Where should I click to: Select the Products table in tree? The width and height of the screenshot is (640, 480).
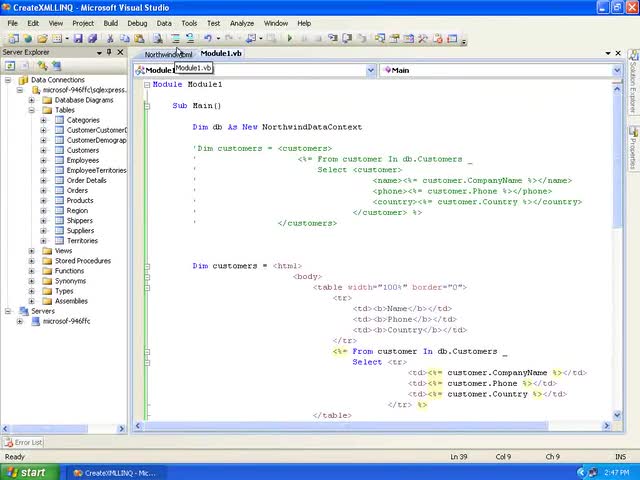click(80, 201)
